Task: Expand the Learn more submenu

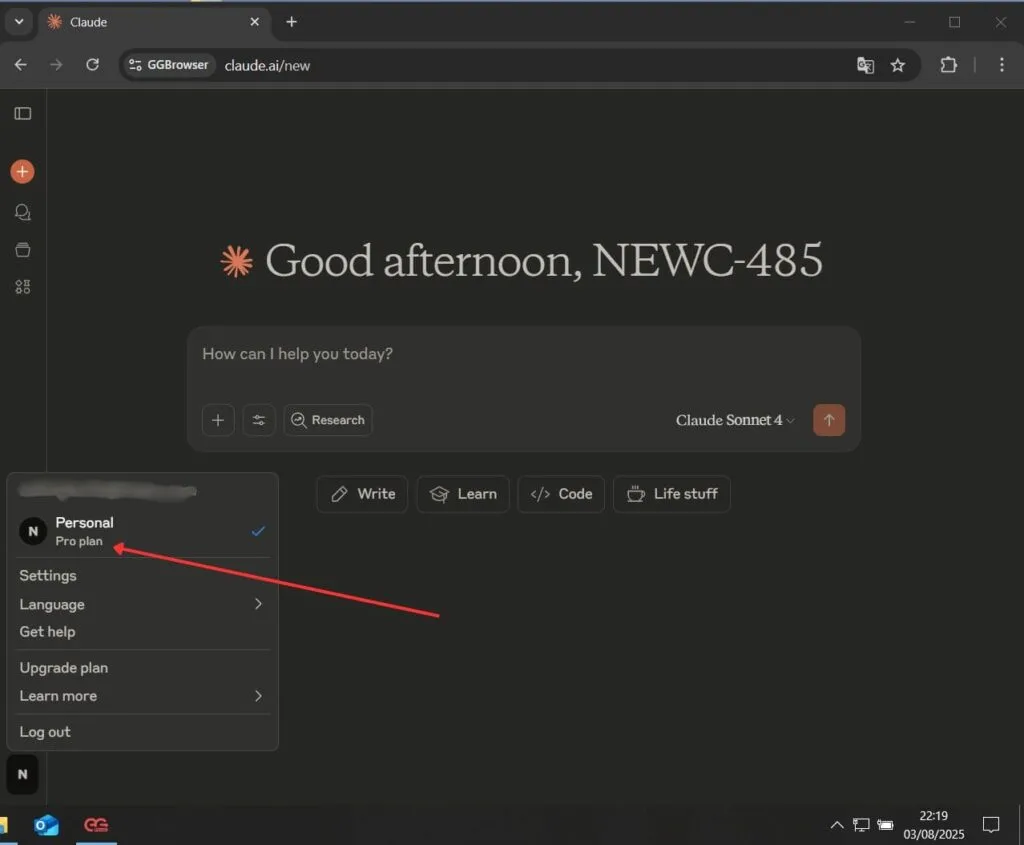Action: click(142, 695)
